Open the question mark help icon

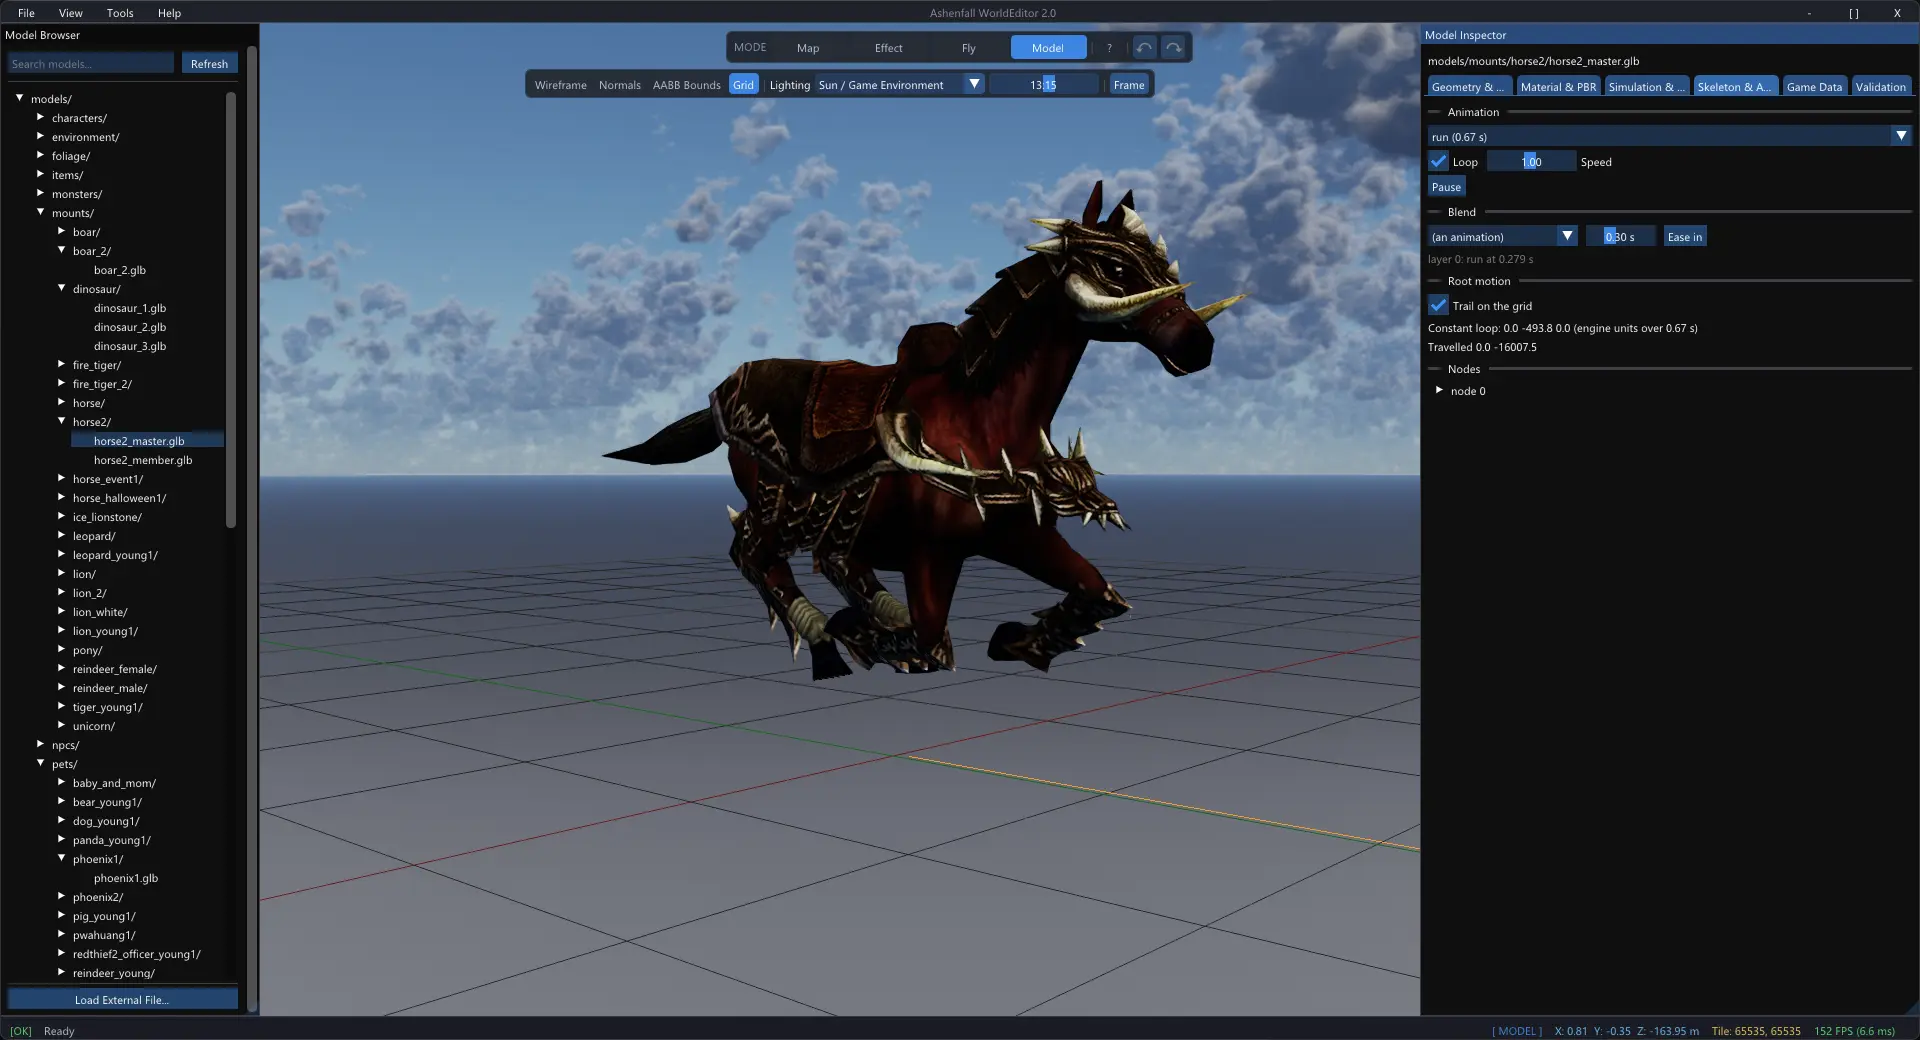(x=1109, y=48)
